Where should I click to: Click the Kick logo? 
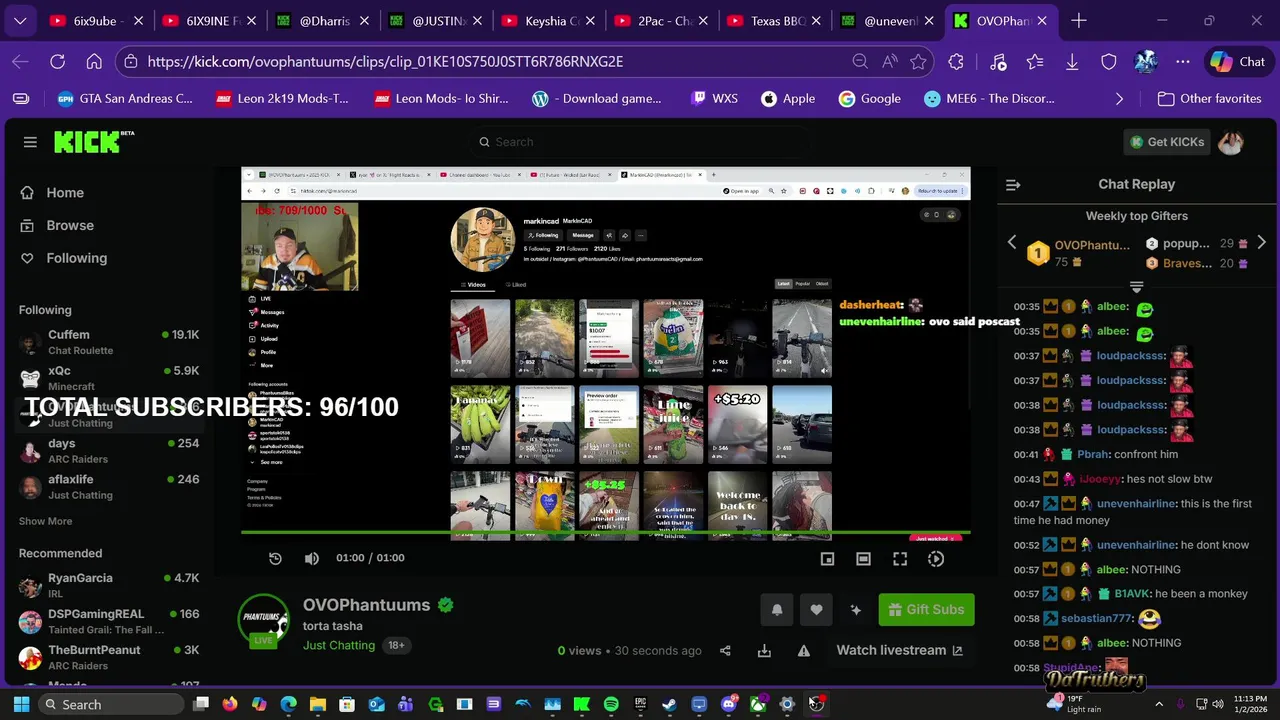point(94,142)
